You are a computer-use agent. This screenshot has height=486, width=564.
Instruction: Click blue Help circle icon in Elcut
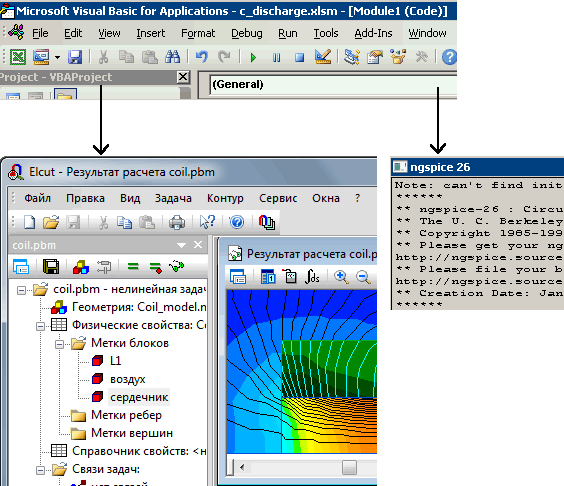(237, 222)
